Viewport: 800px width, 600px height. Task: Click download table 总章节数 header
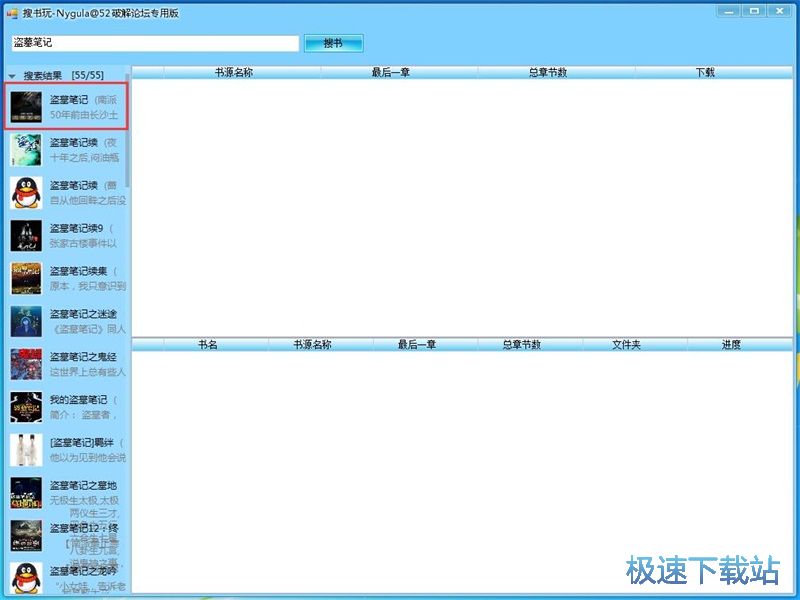tap(522, 345)
